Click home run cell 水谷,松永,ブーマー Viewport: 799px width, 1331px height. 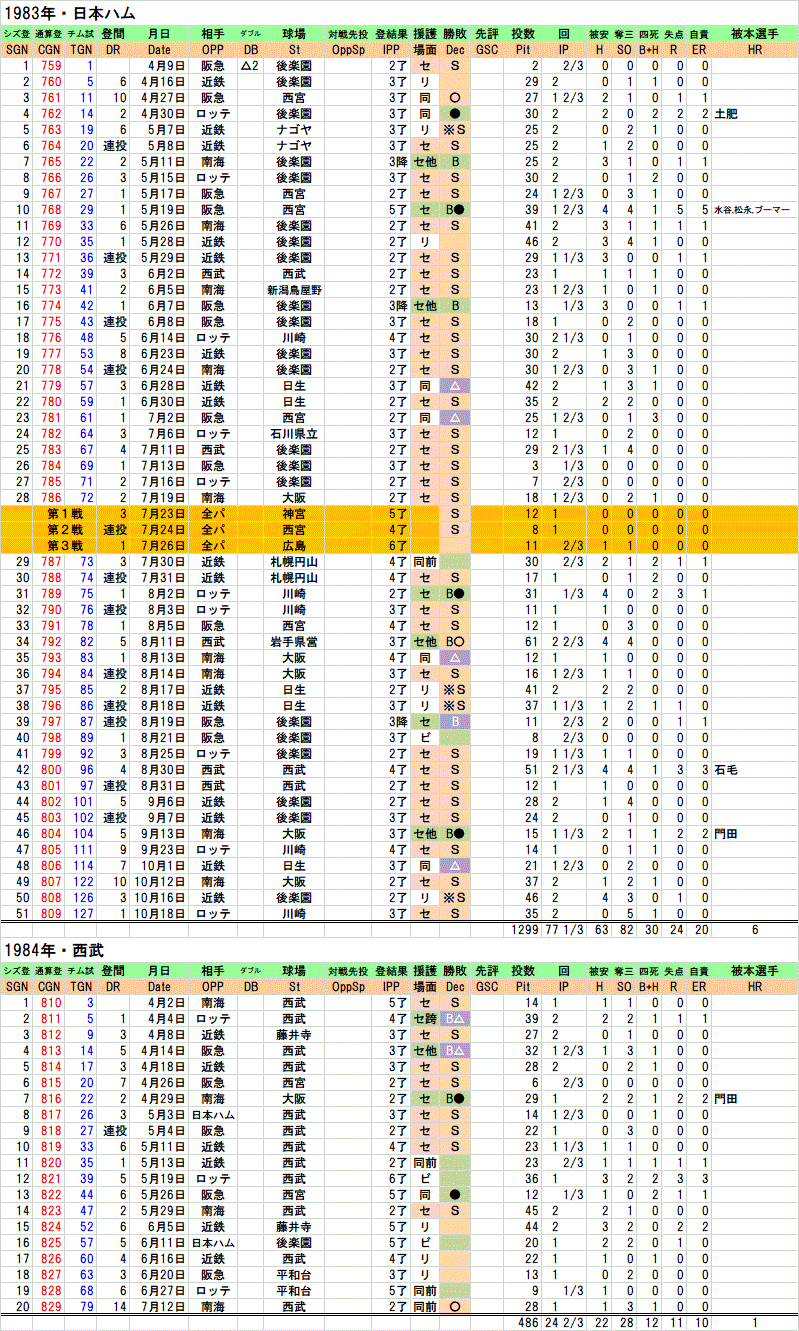pos(752,210)
